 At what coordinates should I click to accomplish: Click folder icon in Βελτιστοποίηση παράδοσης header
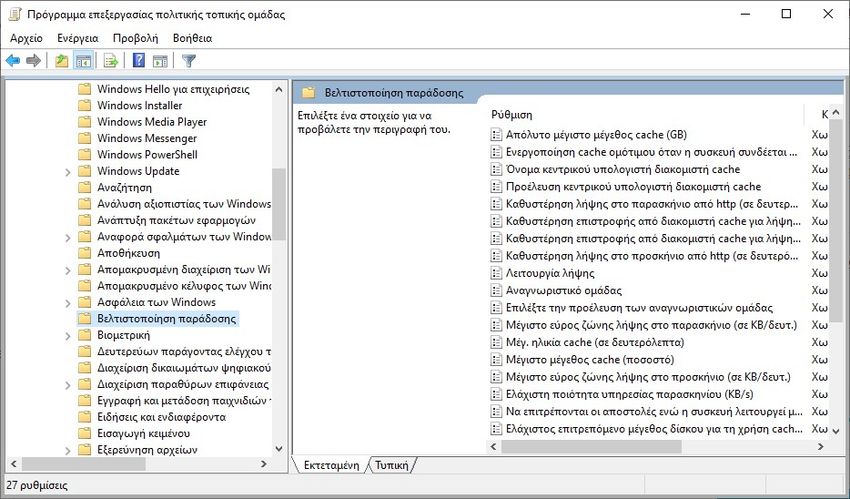tap(308, 92)
